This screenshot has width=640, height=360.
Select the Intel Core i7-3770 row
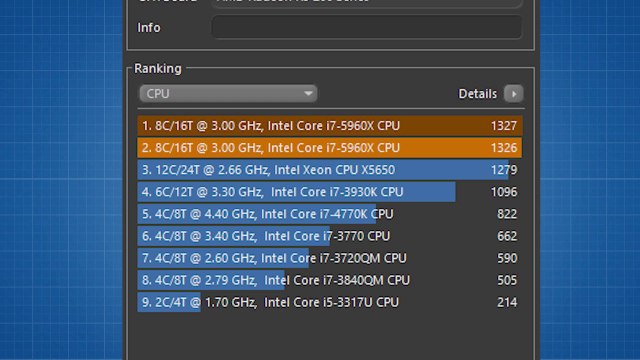[330, 236]
